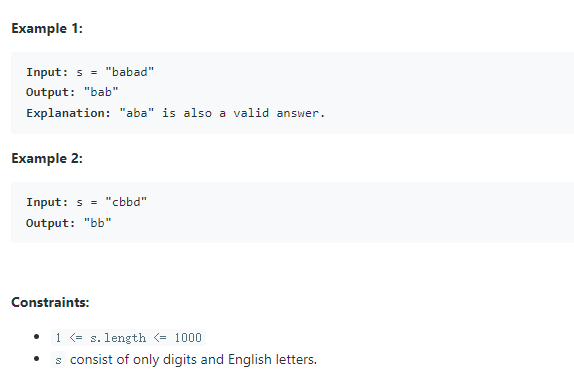The width and height of the screenshot is (574, 382).
Task: Click the bold 'Explanation:' label
Action: pyautogui.click(x=68, y=113)
